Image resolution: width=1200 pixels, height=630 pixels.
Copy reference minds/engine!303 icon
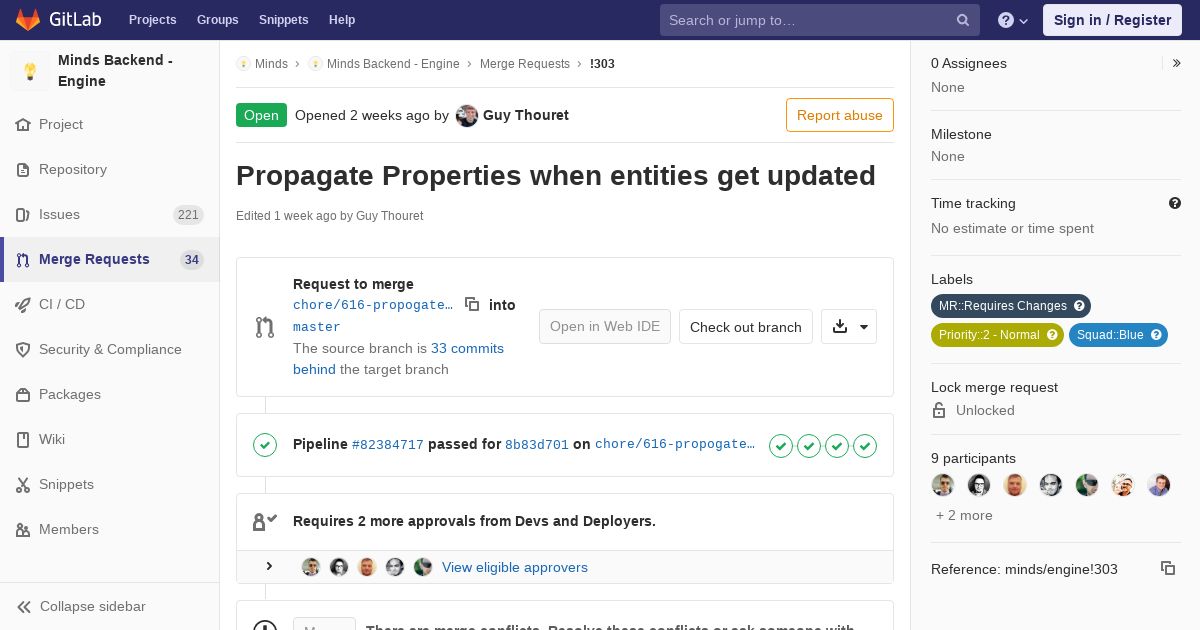pos(1168,568)
